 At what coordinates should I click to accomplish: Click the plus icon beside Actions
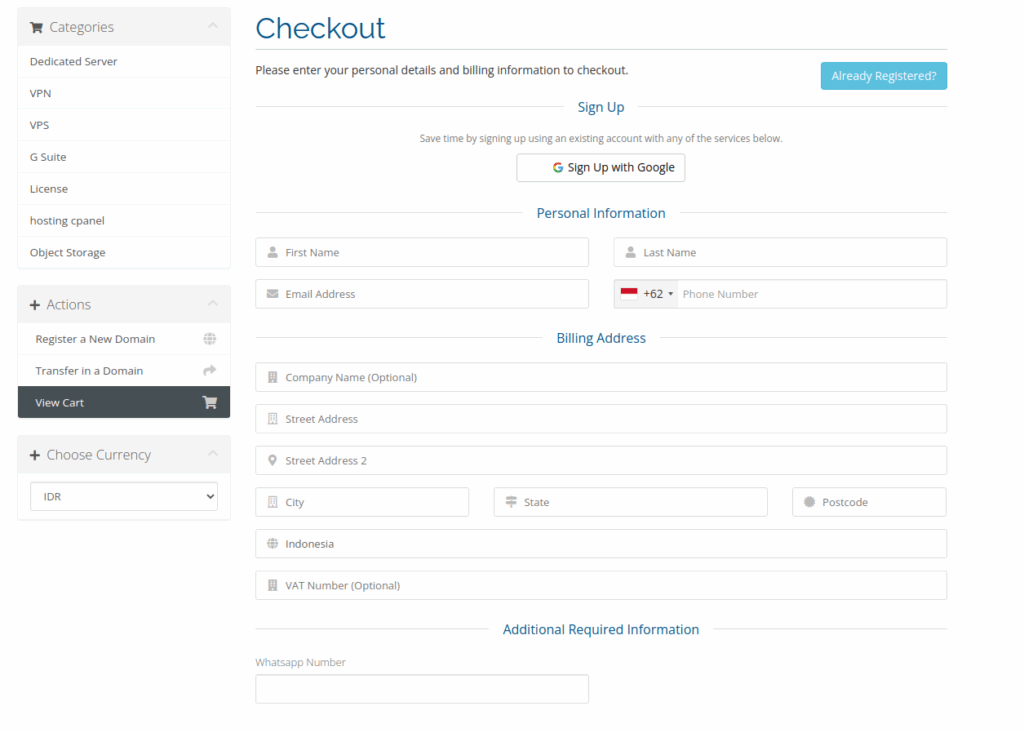click(x=35, y=305)
